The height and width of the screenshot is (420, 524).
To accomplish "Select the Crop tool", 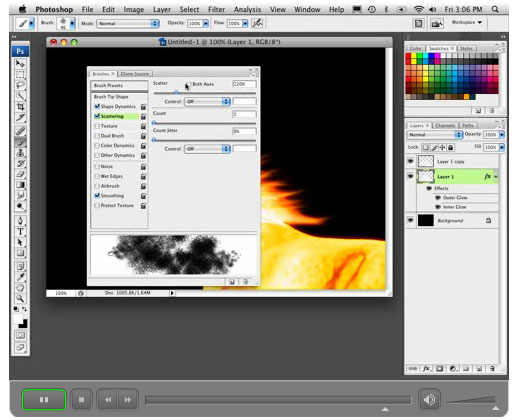I will click(x=20, y=107).
